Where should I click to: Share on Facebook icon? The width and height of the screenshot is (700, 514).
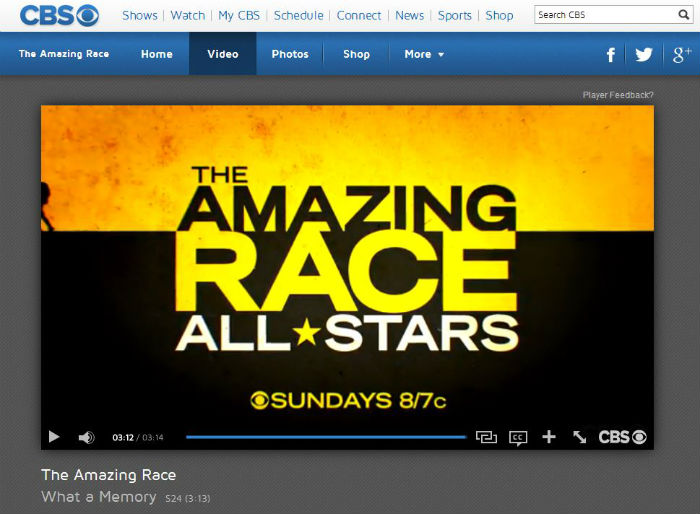point(611,54)
